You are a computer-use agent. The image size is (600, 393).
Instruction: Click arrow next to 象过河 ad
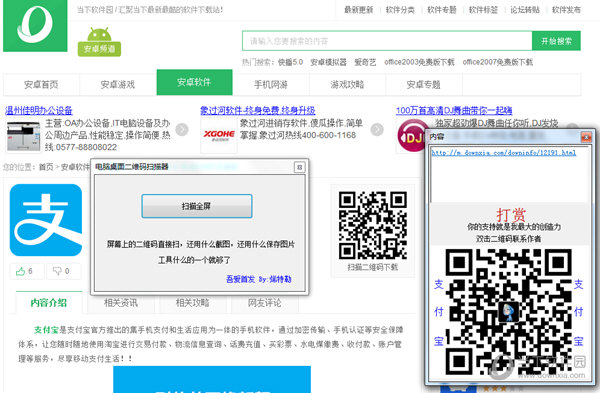[x=377, y=130]
